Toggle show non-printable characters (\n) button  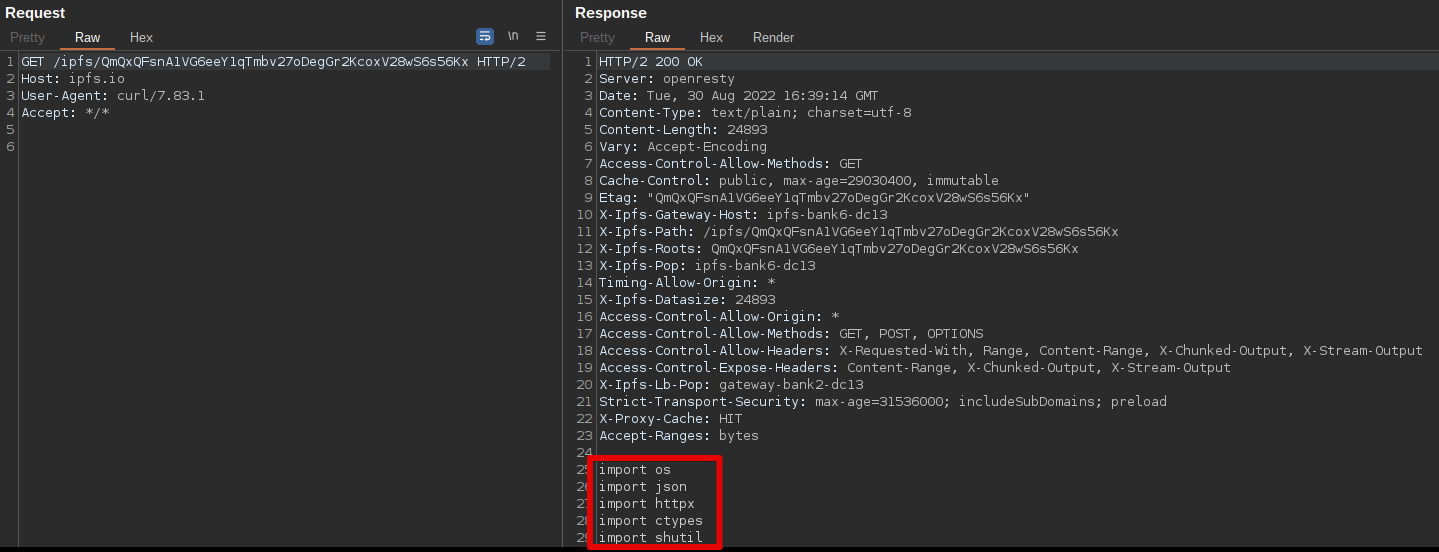[513, 37]
